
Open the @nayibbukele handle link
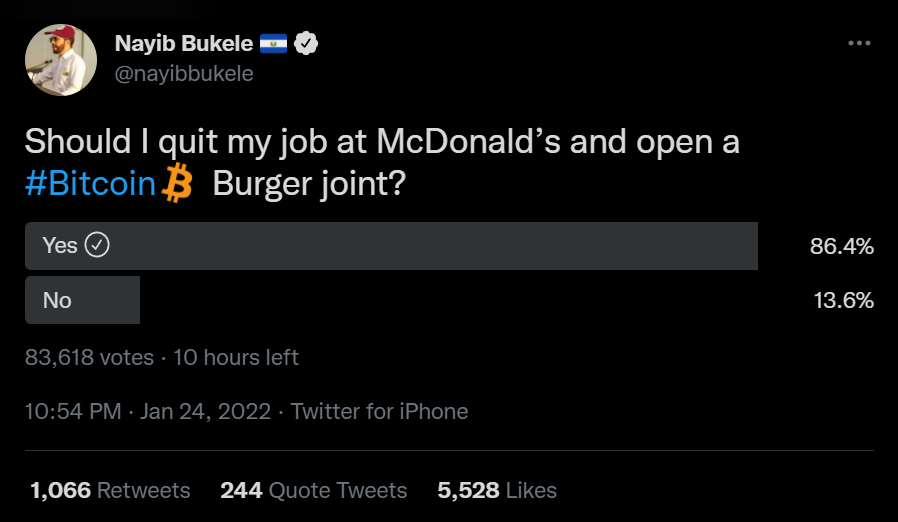coord(184,74)
